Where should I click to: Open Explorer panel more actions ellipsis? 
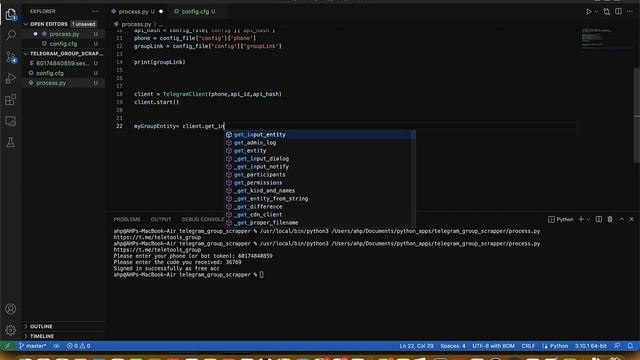(95, 11)
